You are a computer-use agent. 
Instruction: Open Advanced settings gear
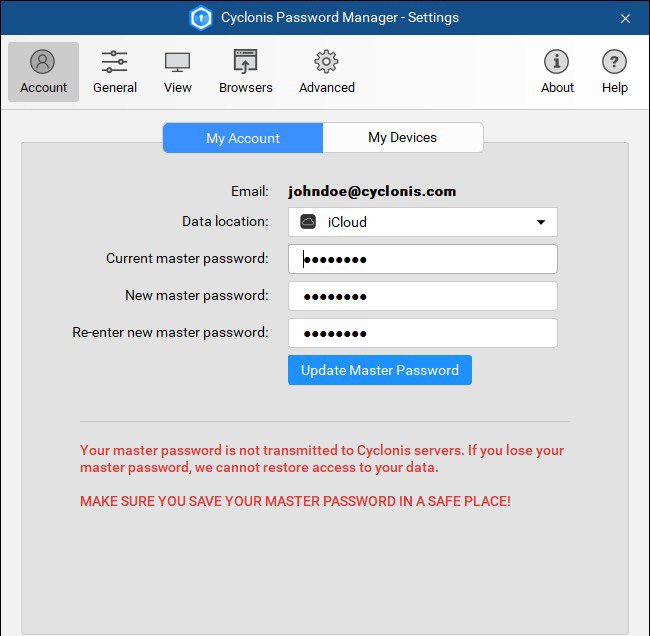tap(326, 72)
